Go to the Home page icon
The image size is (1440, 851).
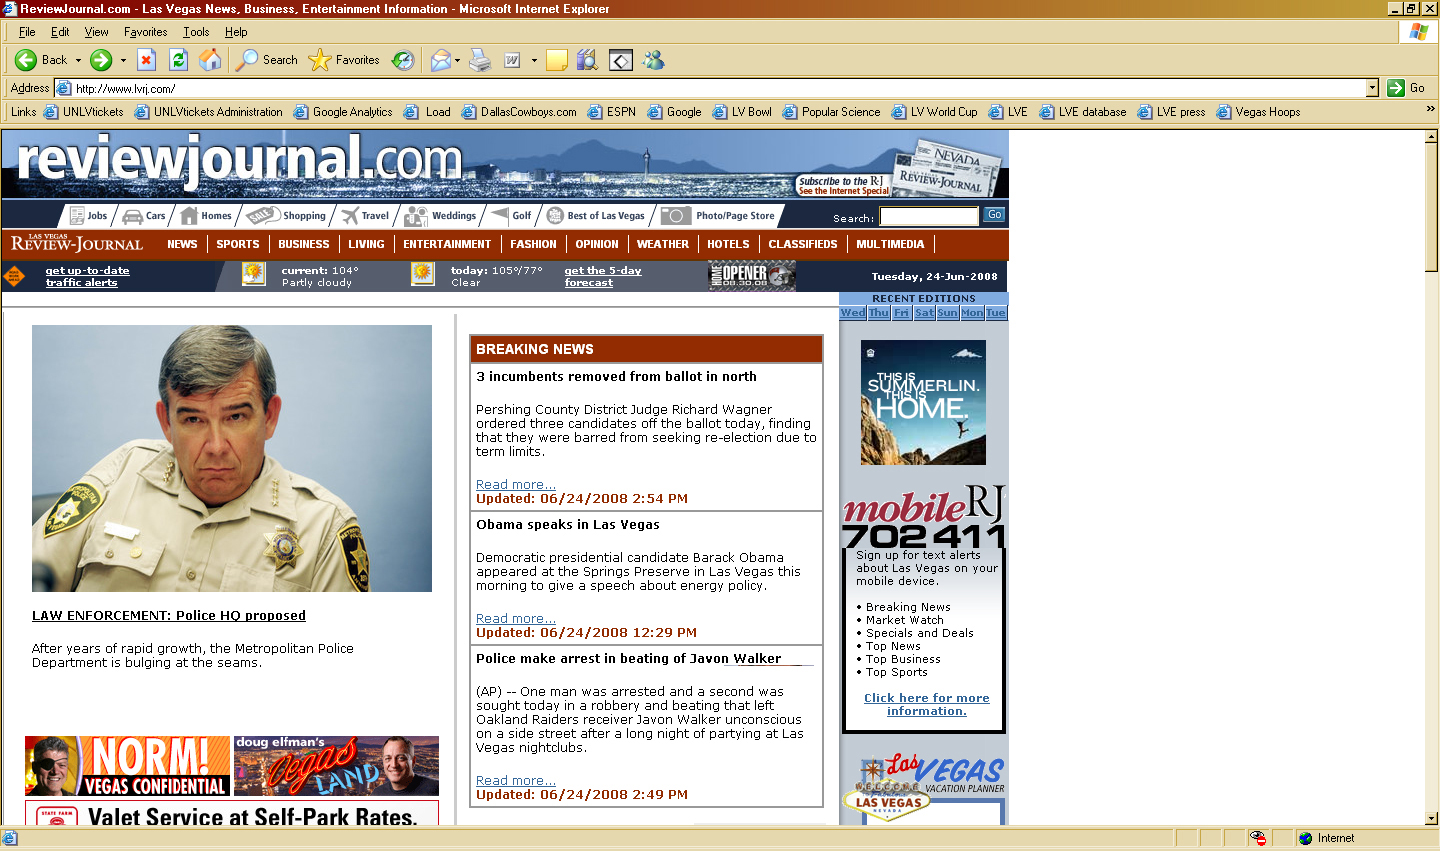(x=210, y=60)
